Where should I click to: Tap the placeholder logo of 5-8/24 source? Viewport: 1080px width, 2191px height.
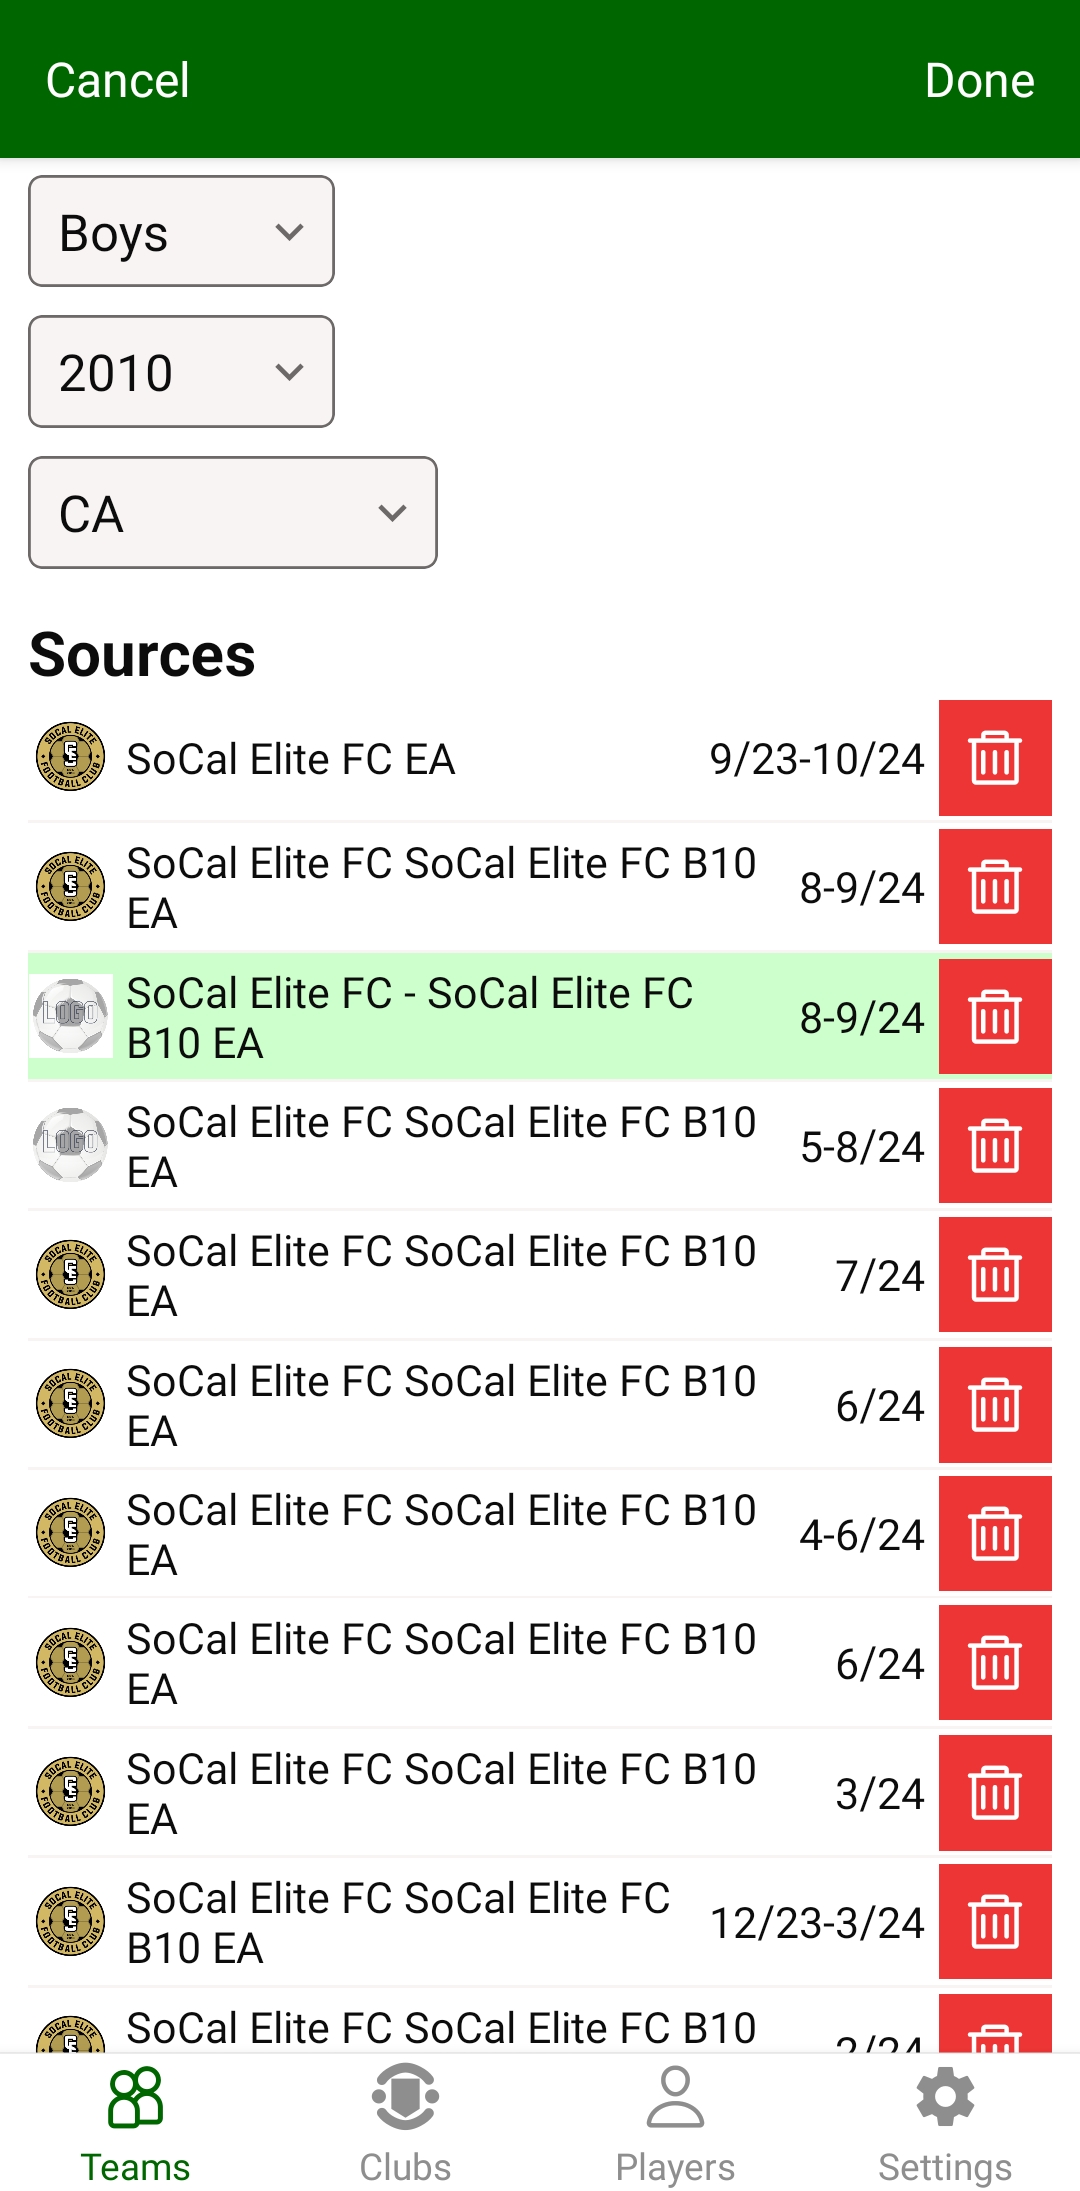[x=70, y=1145]
